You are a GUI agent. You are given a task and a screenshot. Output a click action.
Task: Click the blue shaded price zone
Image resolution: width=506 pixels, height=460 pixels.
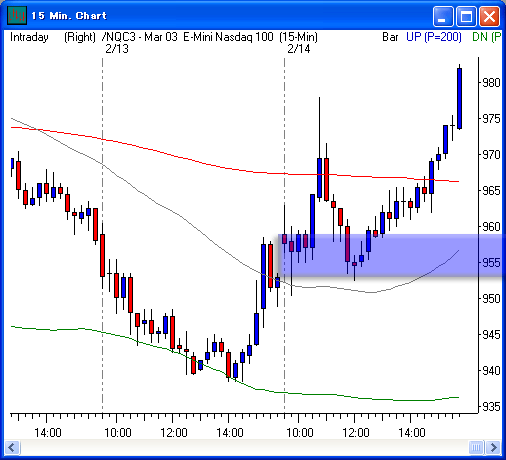point(390,255)
